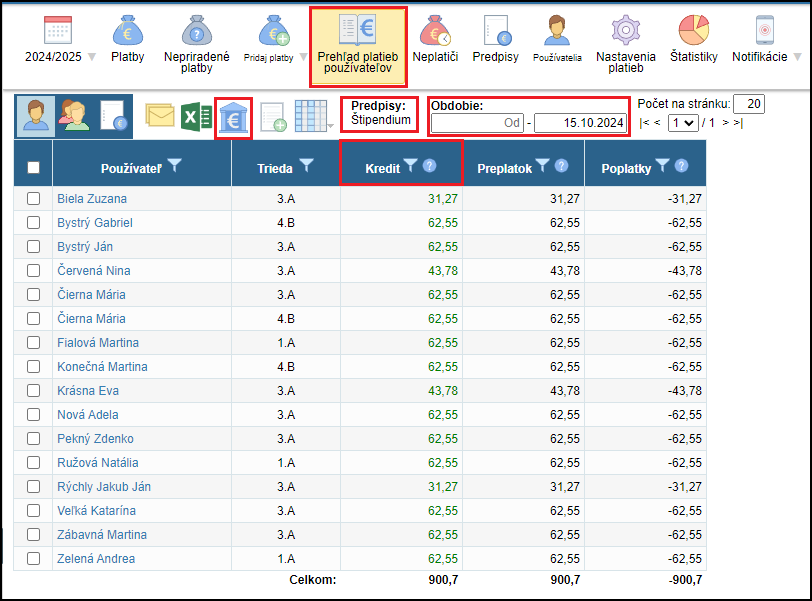Check the box for Bystrý Gabriel
The height and width of the screenshot is (601, 812).
pyautogui.click(x=33, y=222)
